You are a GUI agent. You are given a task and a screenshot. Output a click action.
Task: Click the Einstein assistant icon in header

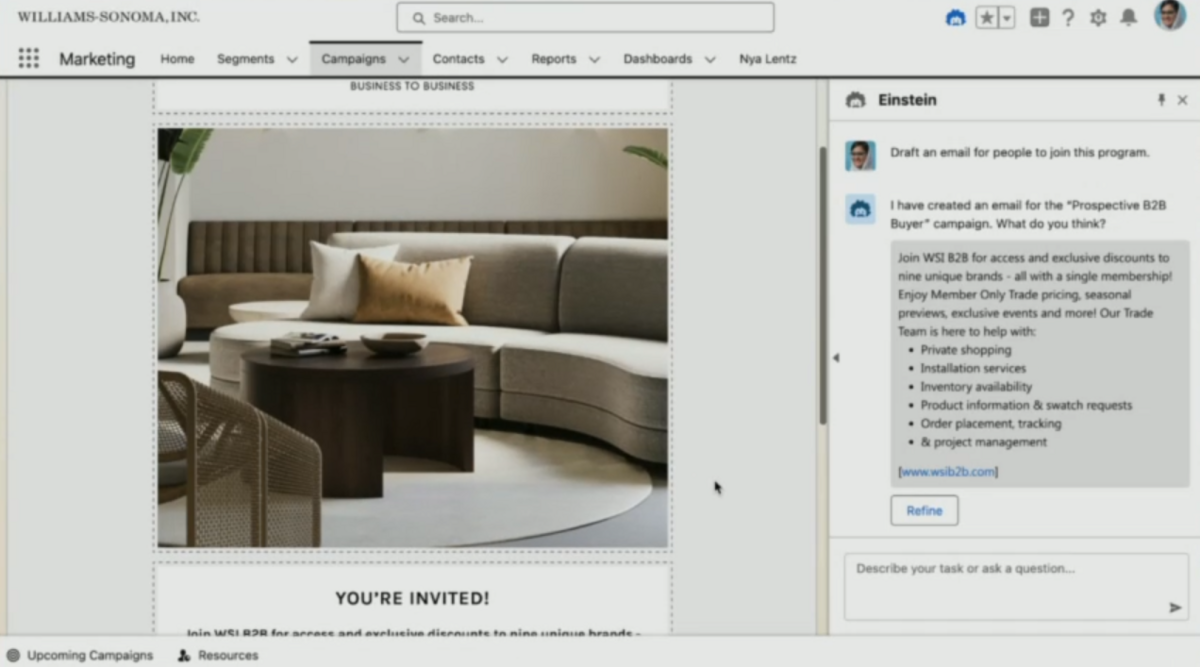coord(955,18)
